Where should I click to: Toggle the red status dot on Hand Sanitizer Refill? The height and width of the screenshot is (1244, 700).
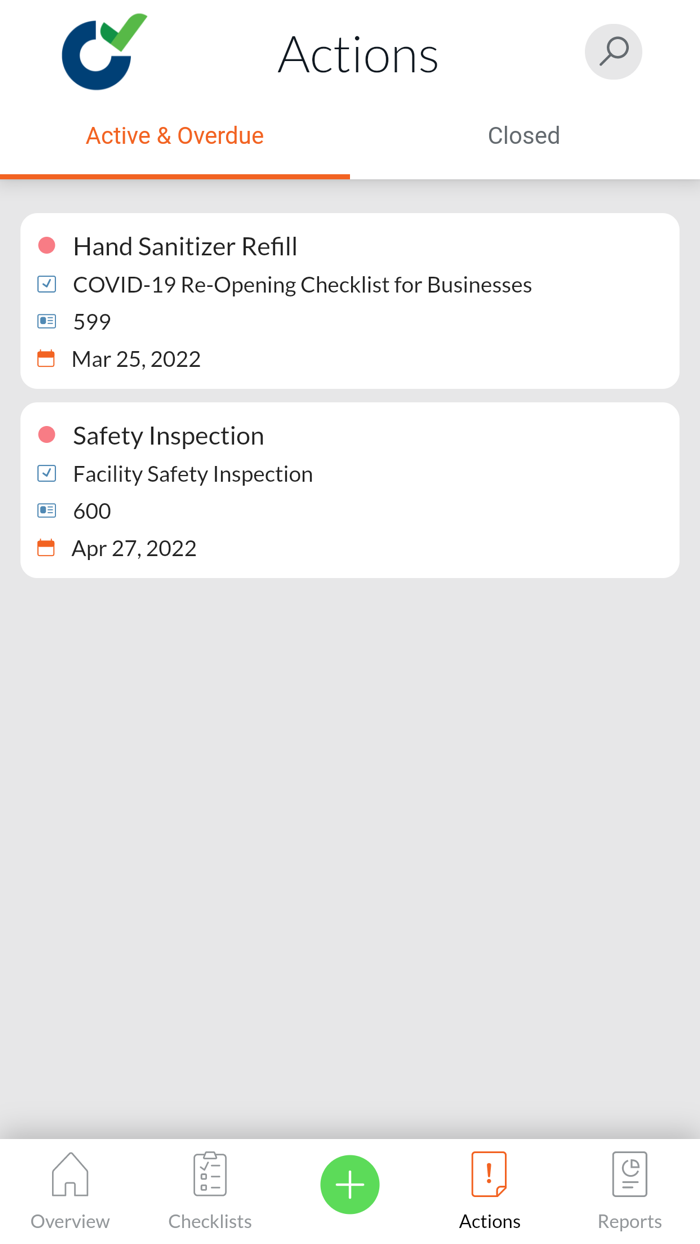47,245
